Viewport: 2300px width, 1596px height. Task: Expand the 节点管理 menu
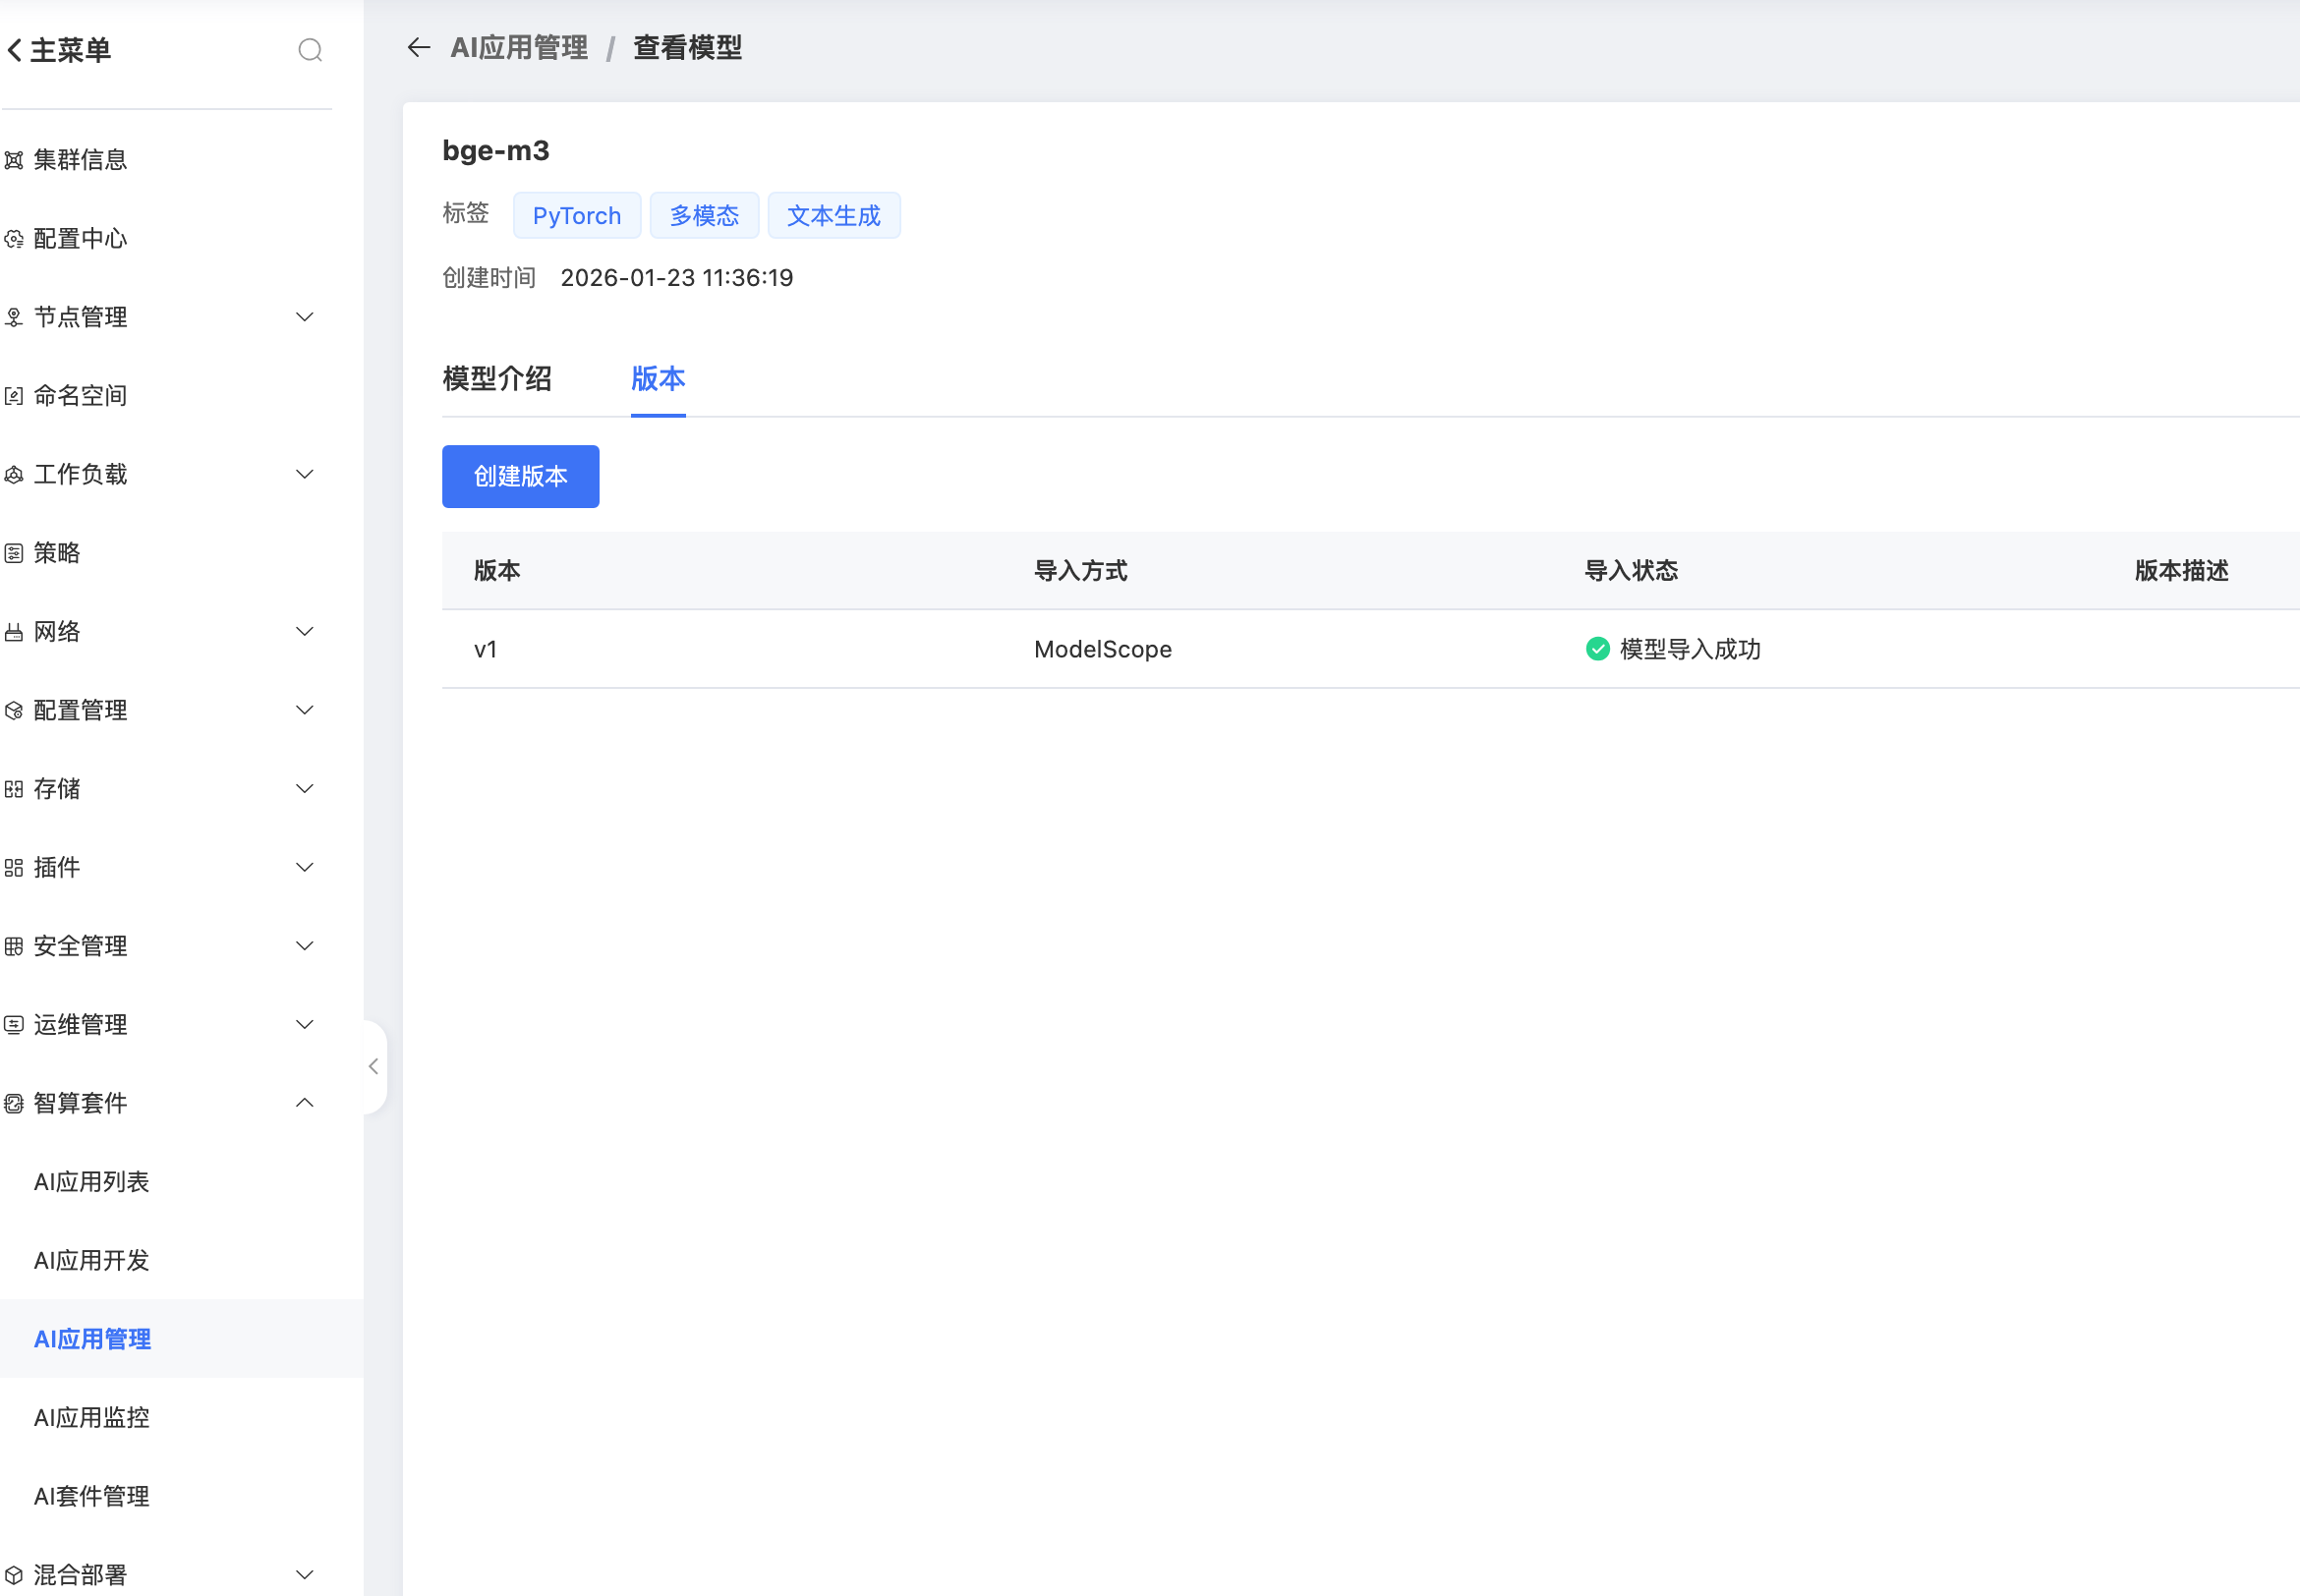tap(305, 317)
